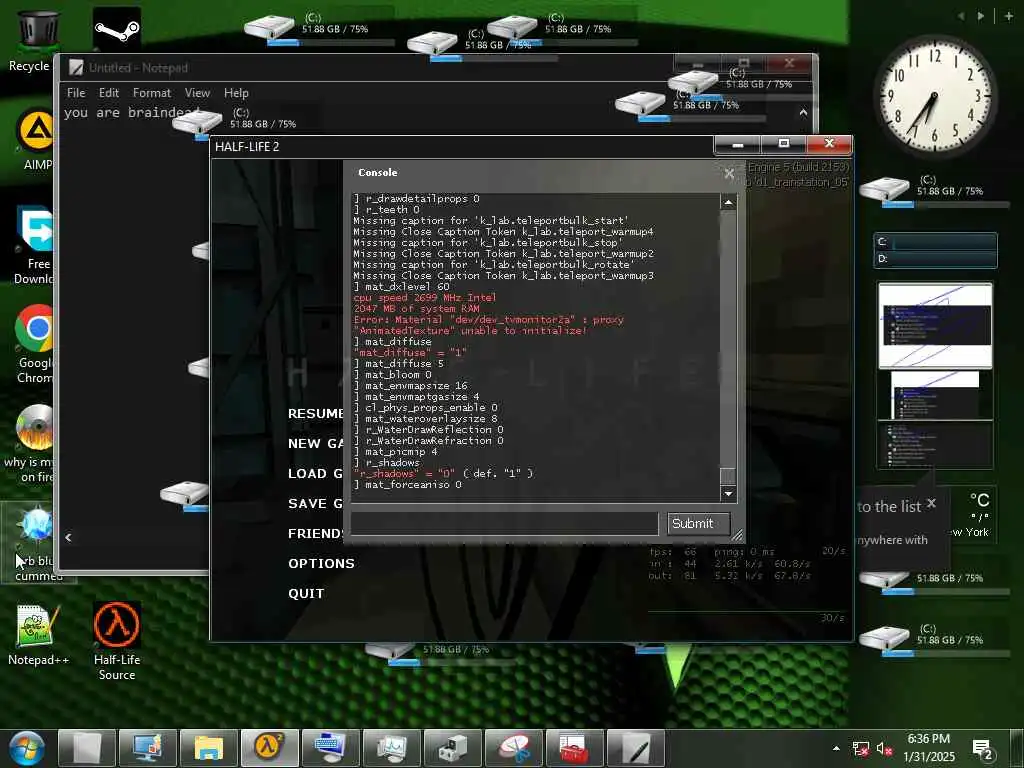The image size is (1024, 768).
Task: Click the console Submit button
Action: (x=699, y=523)
